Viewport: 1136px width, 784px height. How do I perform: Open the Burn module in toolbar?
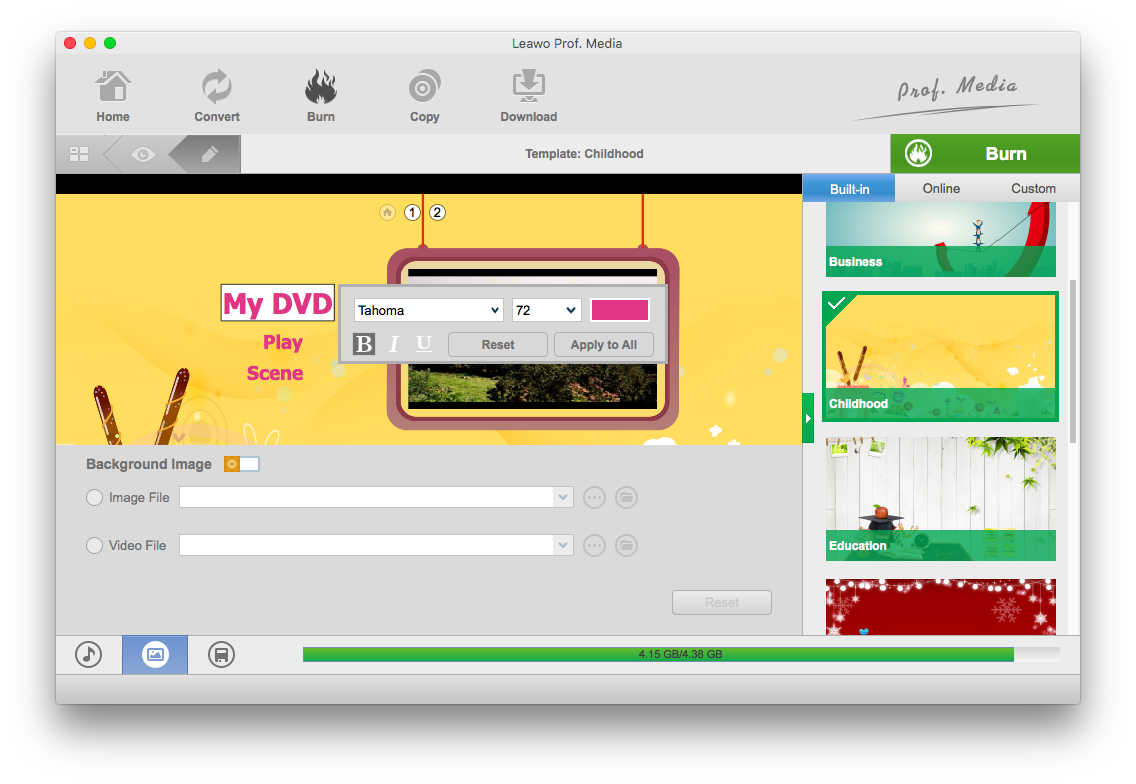pos(320,96)
